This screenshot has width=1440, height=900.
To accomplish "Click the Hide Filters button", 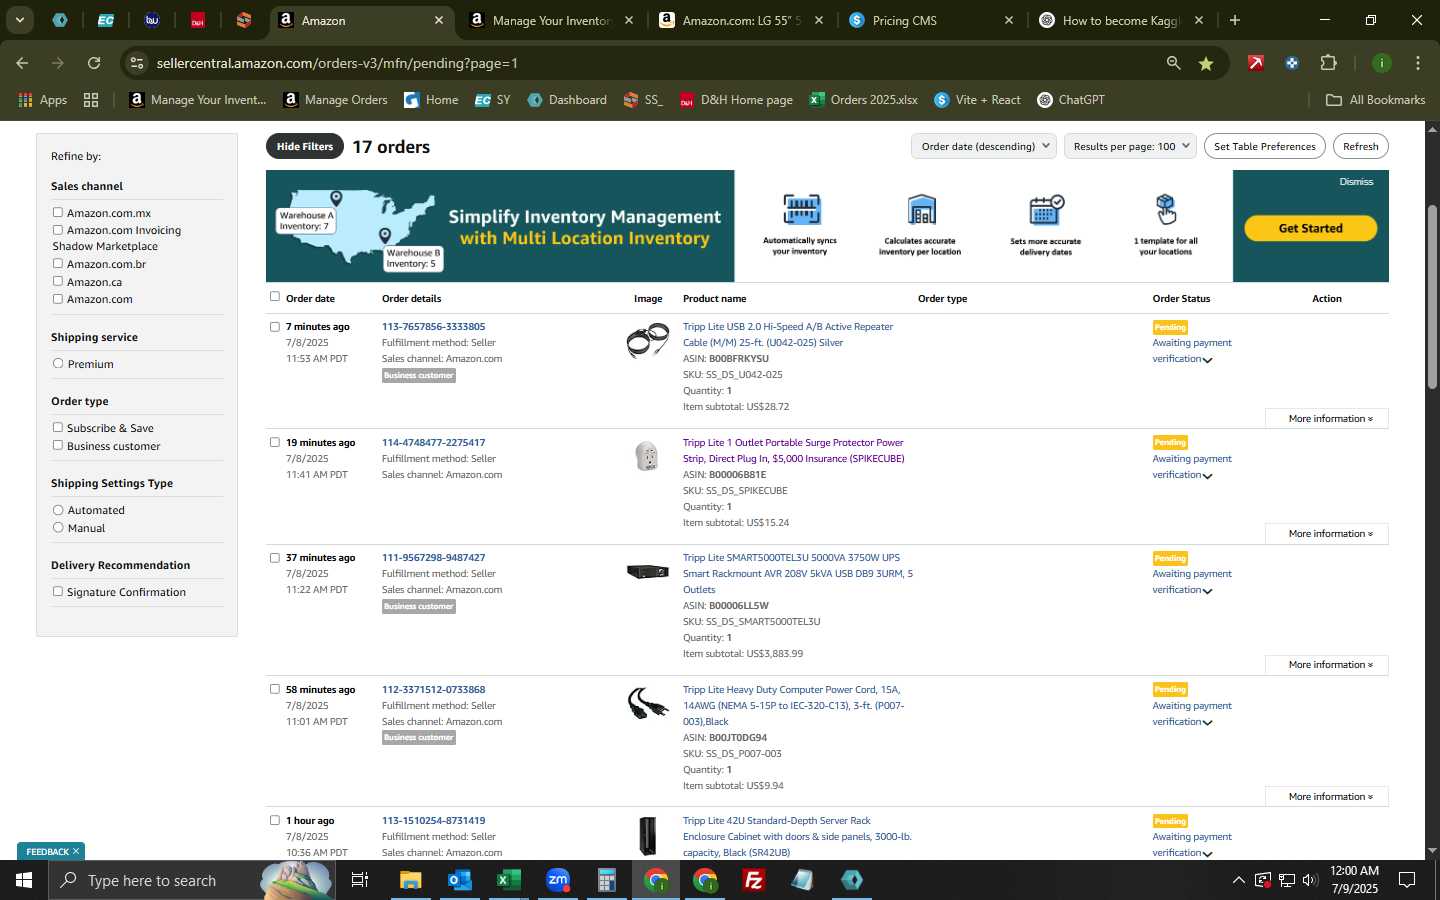I will (x=304, y=146).
